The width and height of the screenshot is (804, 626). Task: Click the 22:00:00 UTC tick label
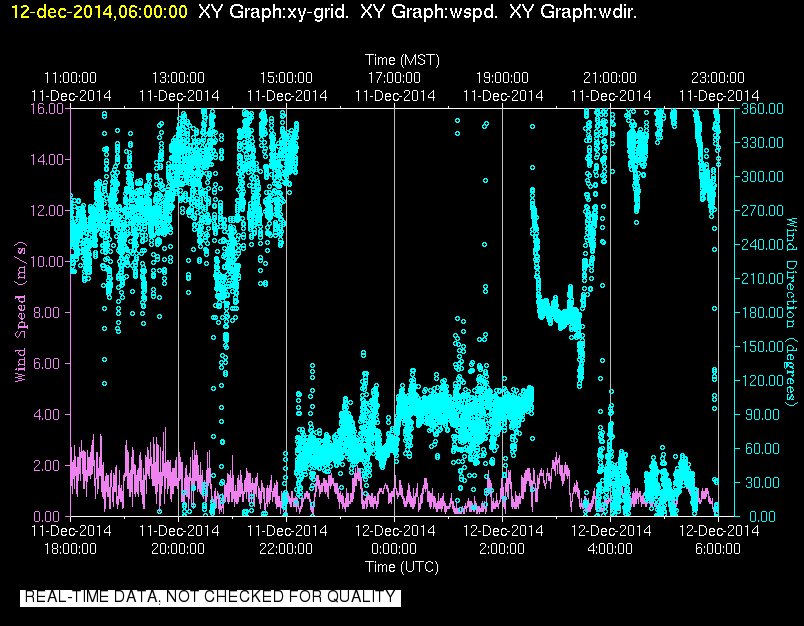pyautogui.click(x=286, y=549)
